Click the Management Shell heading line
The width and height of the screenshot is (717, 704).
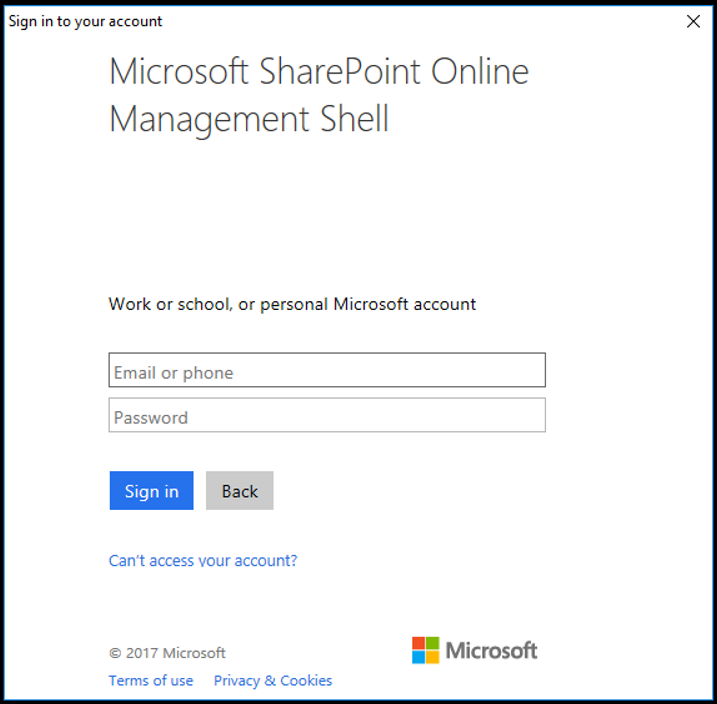pyautogui.click(x=249, y=119)
